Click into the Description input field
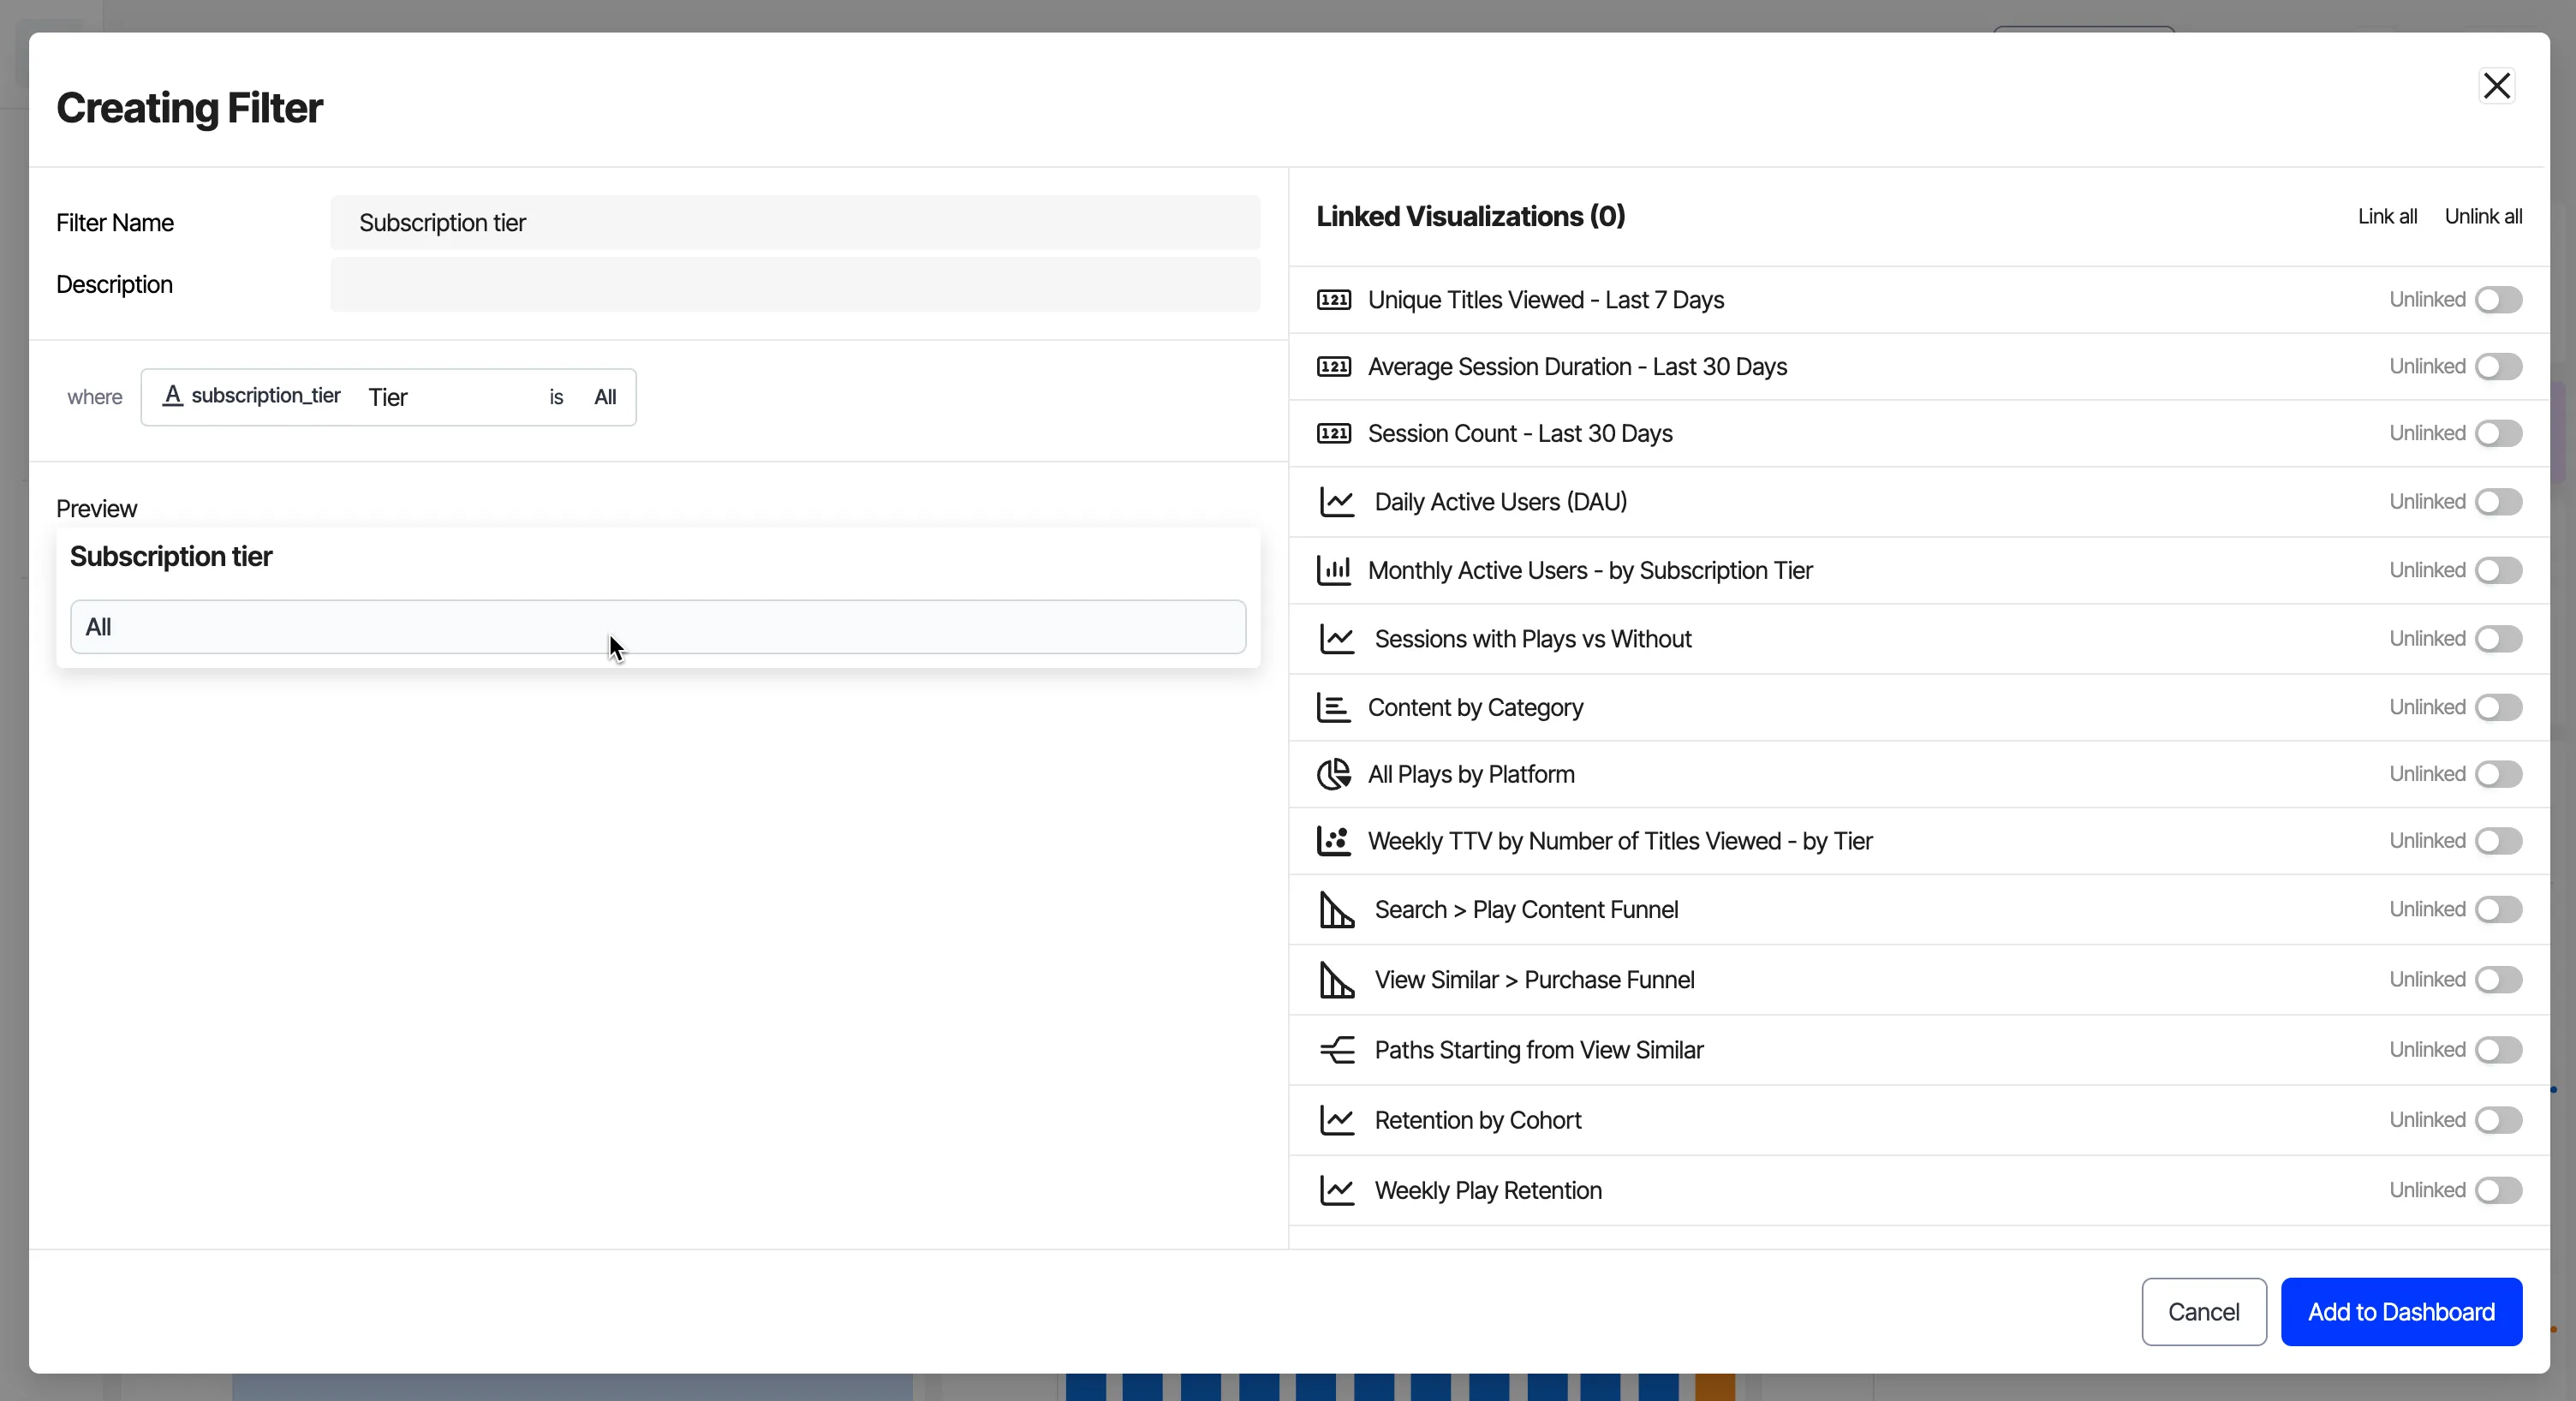Viewport: 2576px width, 1401px height. pyautogui.click(x=795, y=285)
